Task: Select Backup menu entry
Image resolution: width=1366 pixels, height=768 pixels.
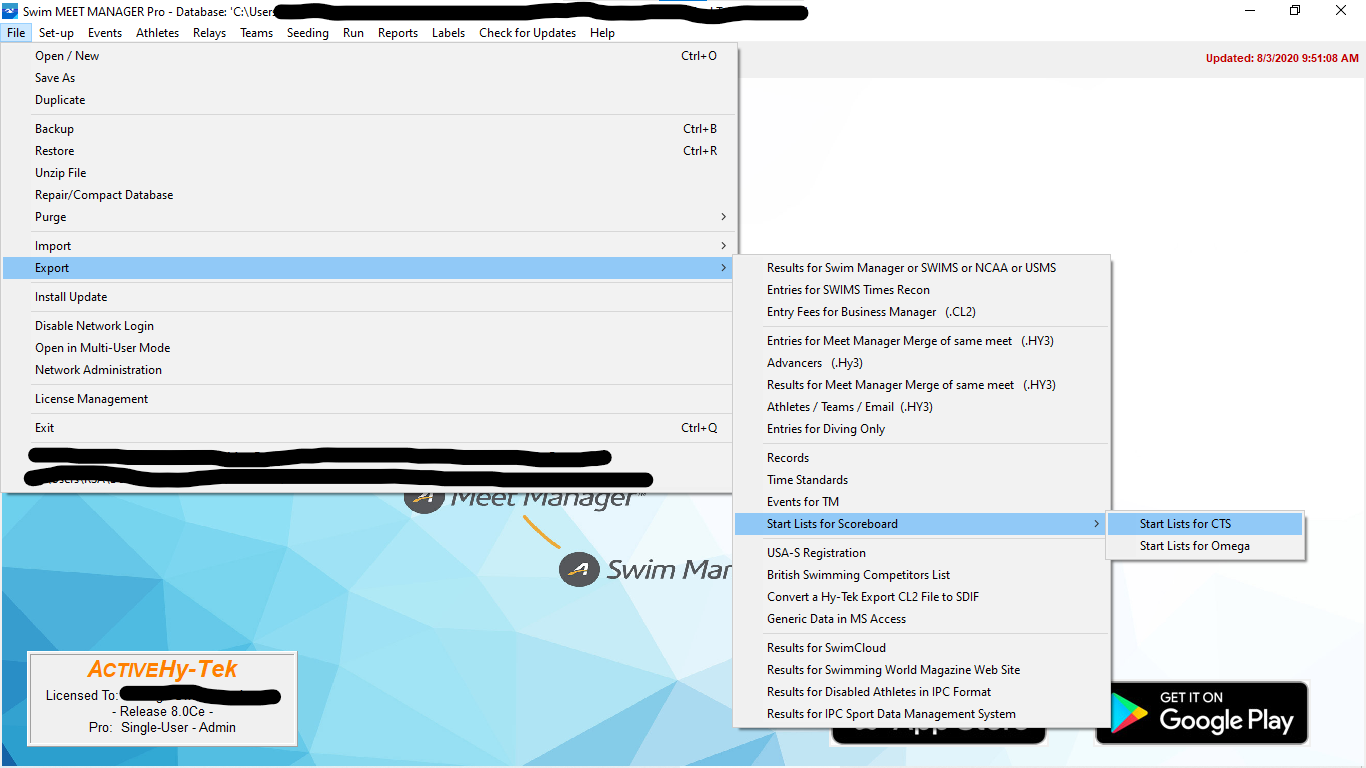Action: (x=369, y=129)
